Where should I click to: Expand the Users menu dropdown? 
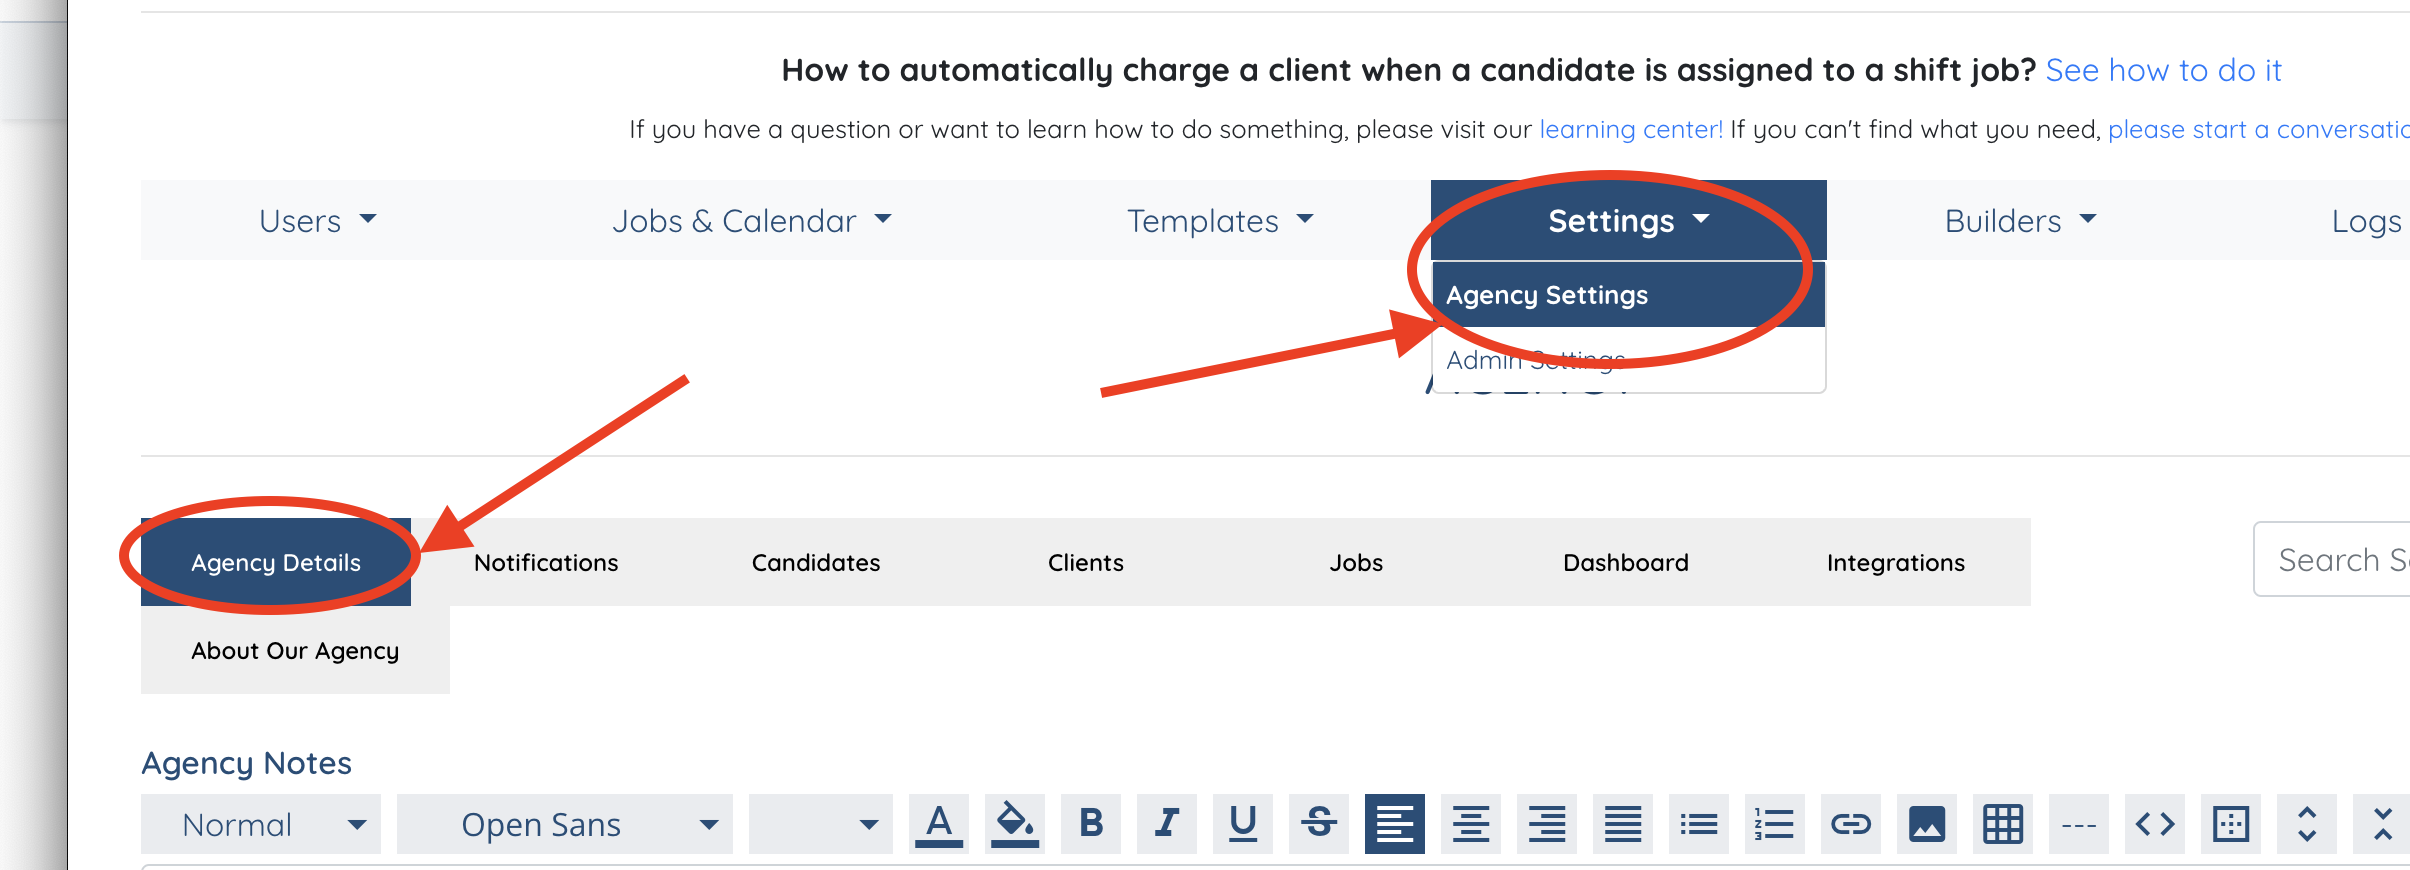click(x=317, y=220)
